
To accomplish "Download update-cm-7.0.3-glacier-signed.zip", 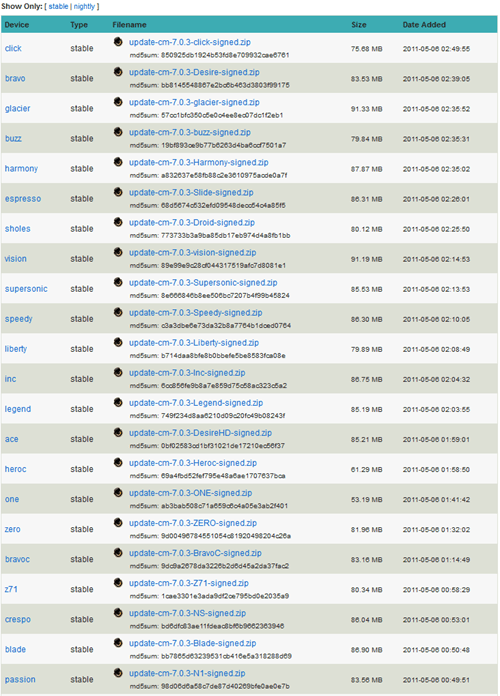I will tap(194, 103).
